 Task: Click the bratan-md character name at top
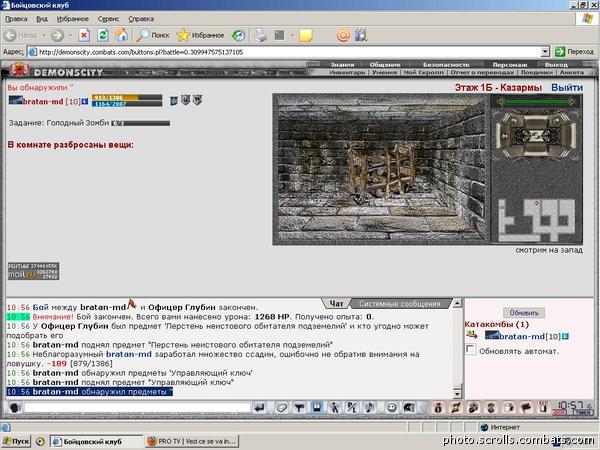coord(44,101)
